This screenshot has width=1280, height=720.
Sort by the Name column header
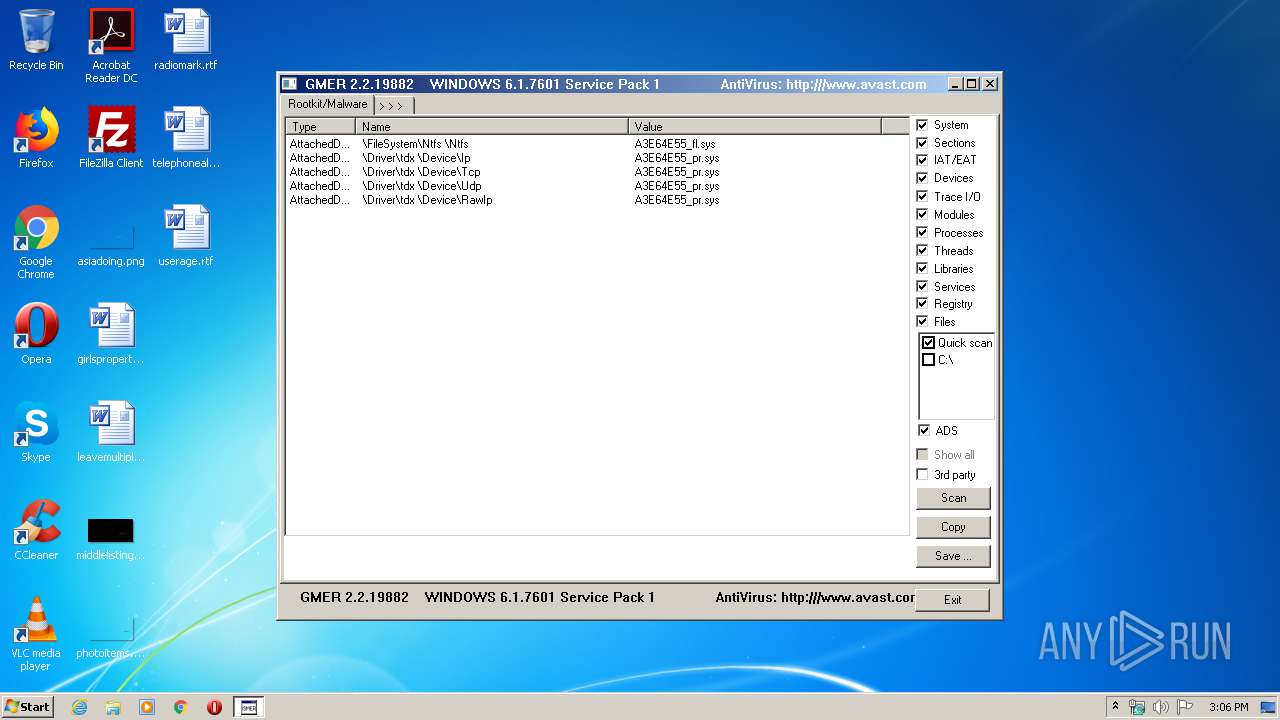click(x=492, y=126)
